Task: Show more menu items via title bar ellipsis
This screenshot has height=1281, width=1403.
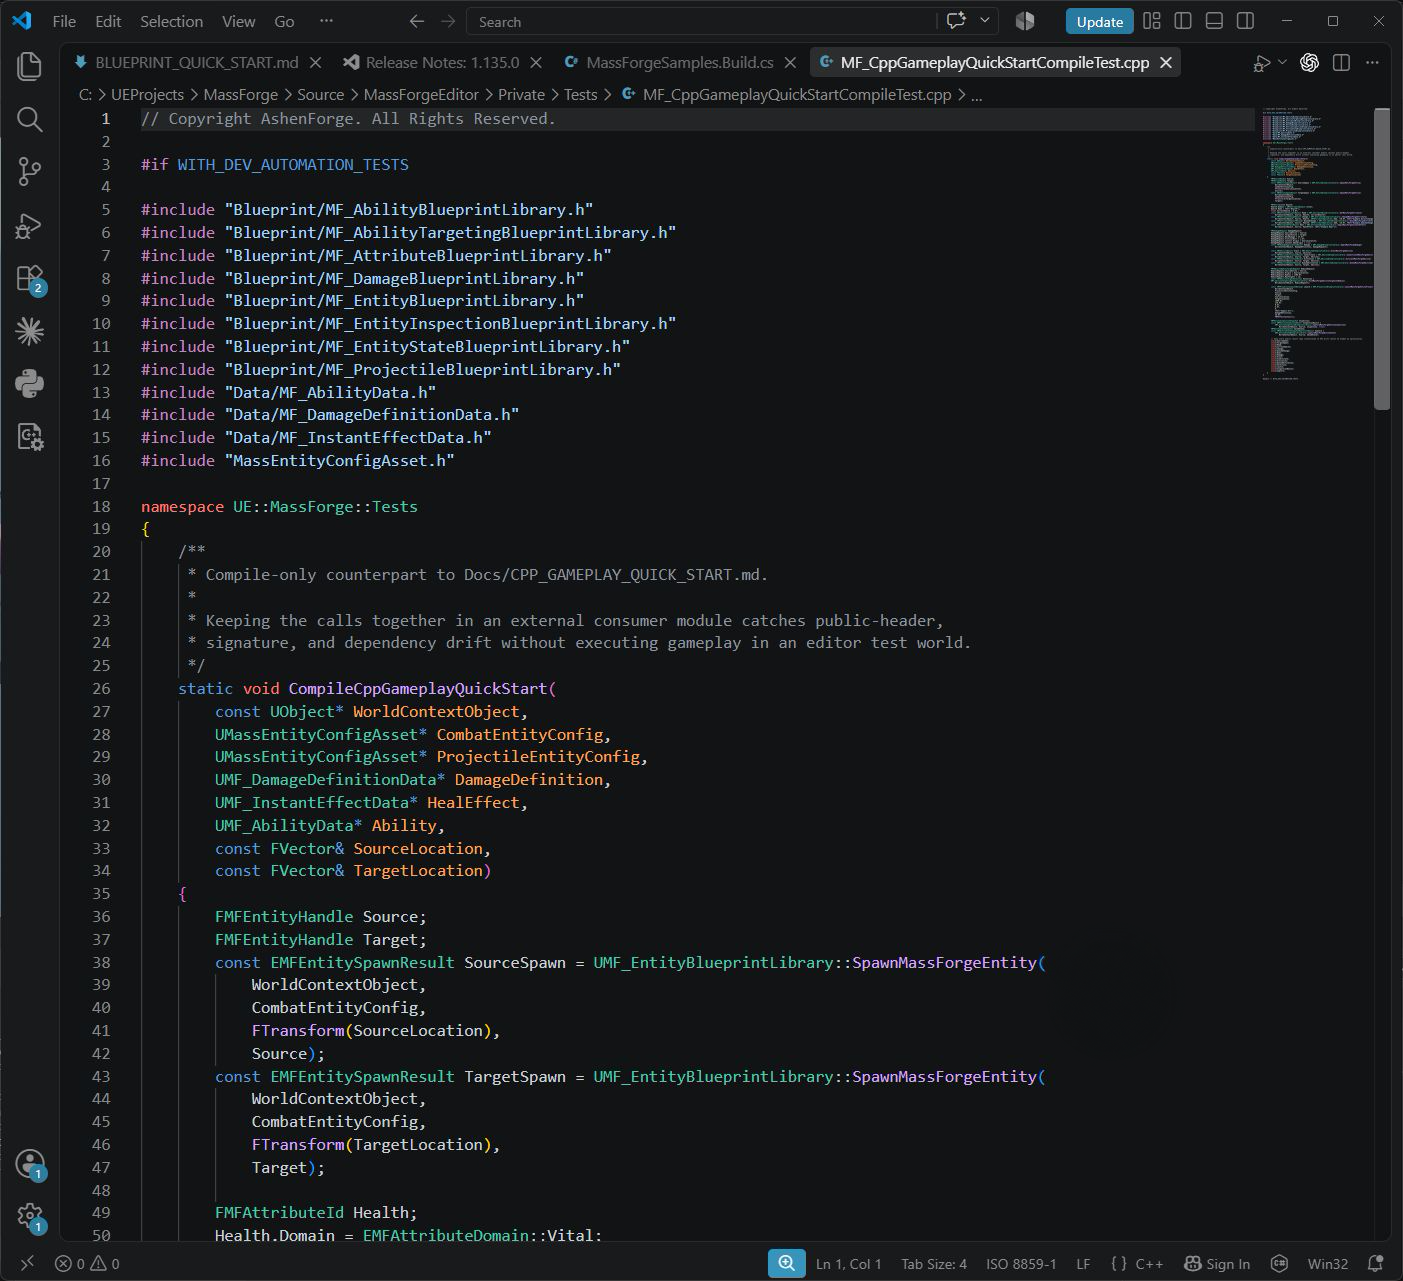Action: point(326,21)
